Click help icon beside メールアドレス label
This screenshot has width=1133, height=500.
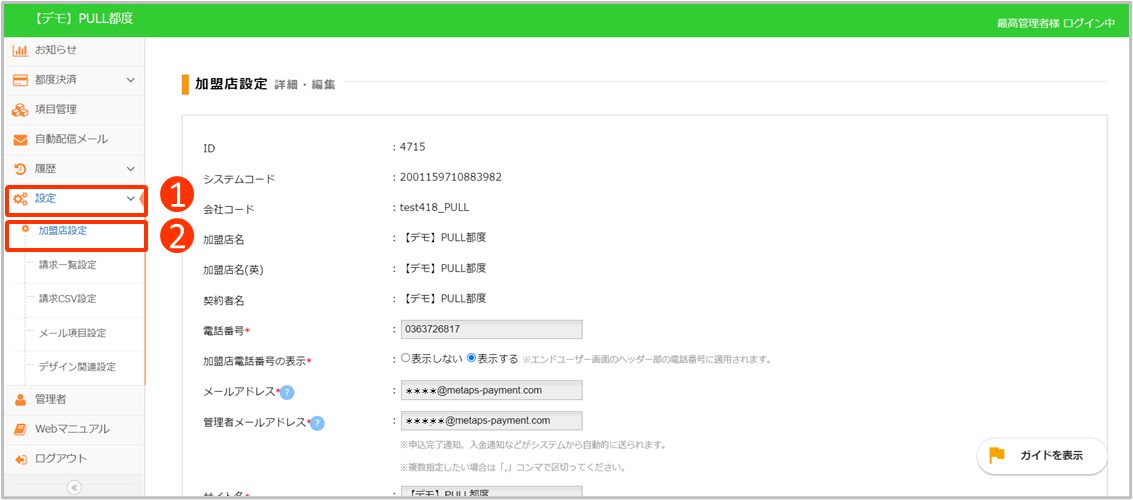tap(287, 392)
